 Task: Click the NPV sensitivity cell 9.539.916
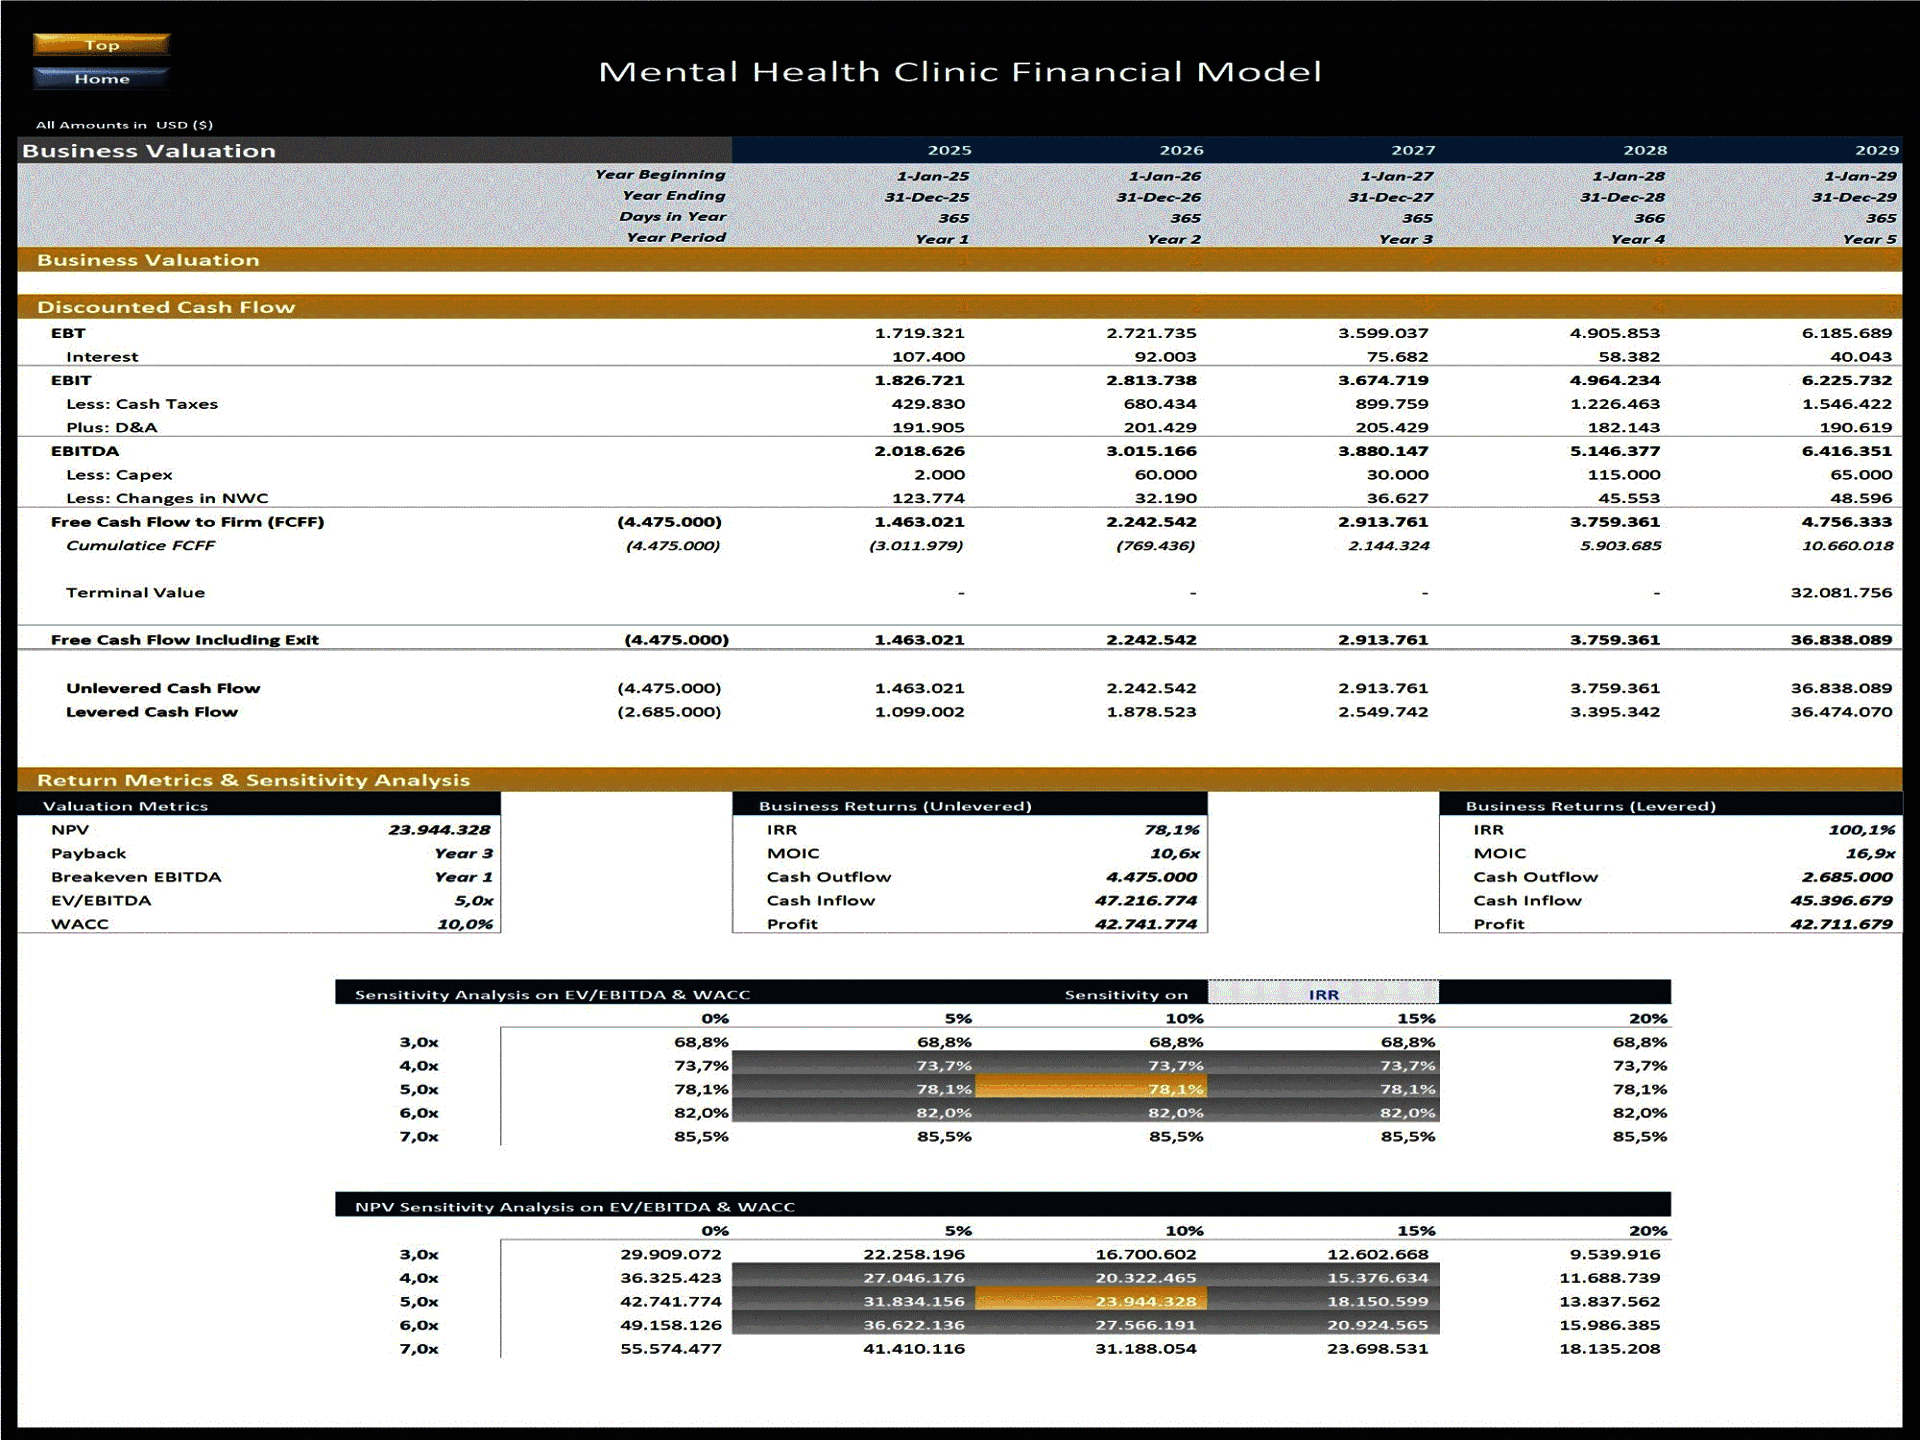1614,1254
